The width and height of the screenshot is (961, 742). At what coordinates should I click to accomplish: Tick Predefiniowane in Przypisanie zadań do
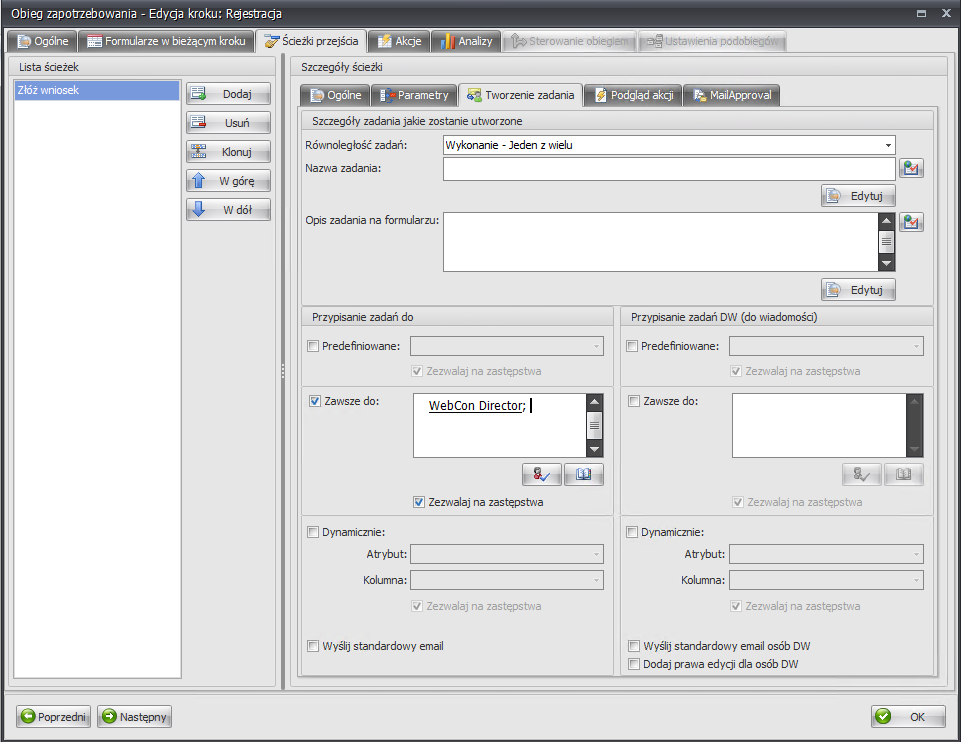click(313, 346)
